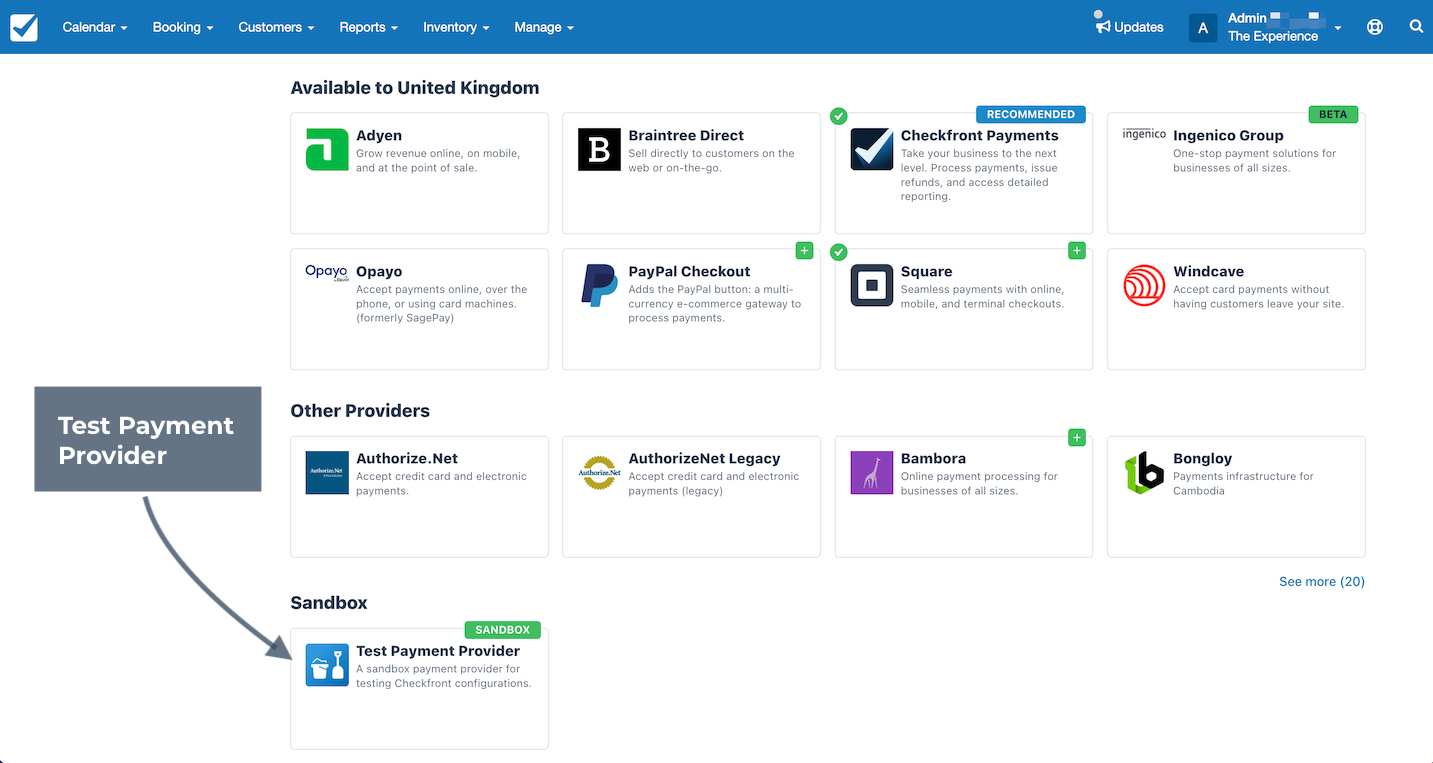Screen dimensions: 1433x763
Task: Click the 'Sandbox' section heading
Action: (x=329, y=603)
